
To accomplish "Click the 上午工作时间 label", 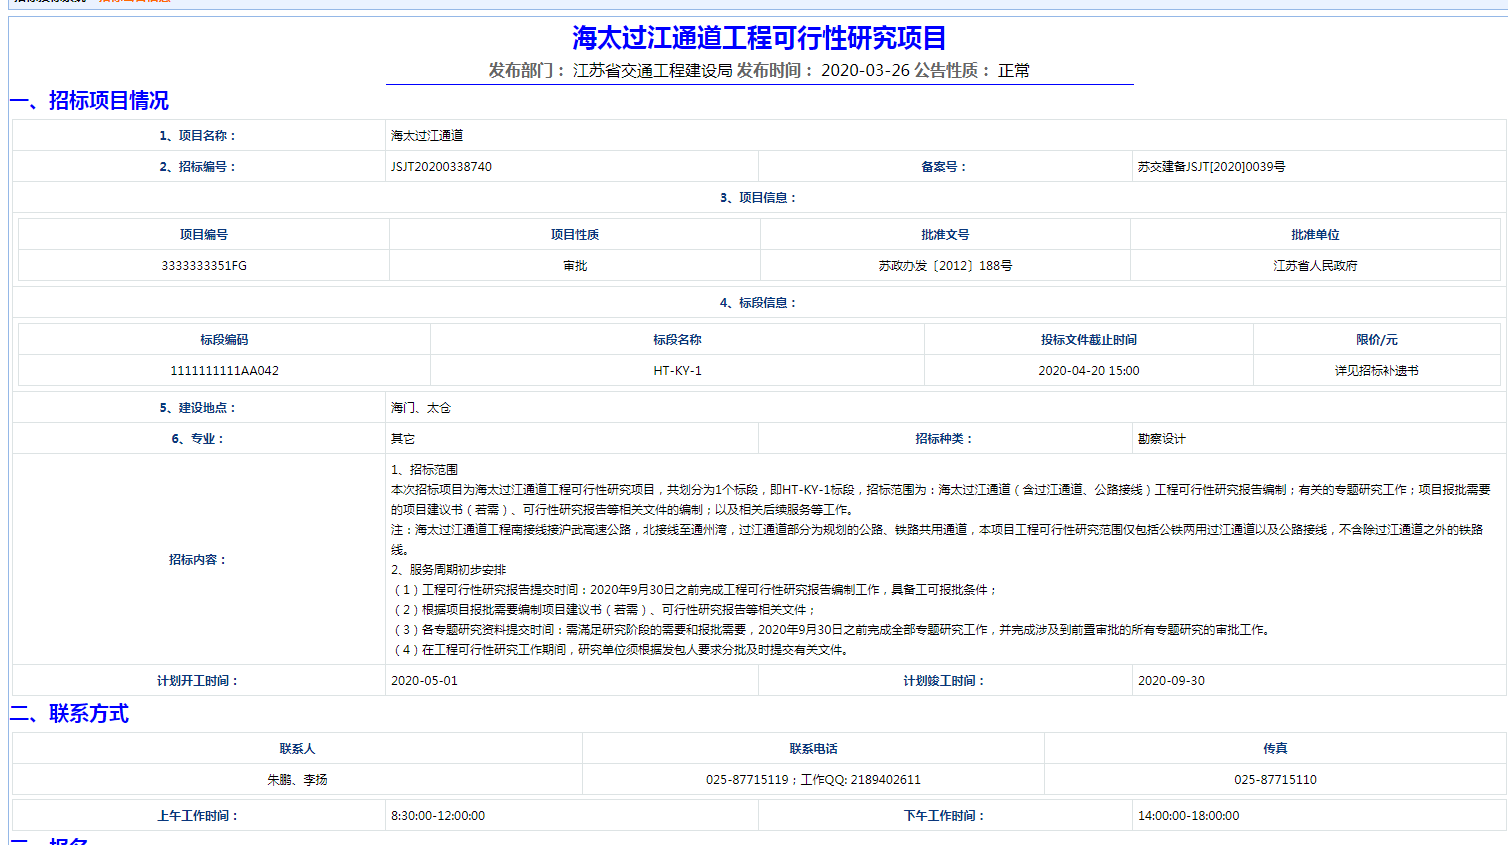I will pyautogui.click(x=197, y=816).
